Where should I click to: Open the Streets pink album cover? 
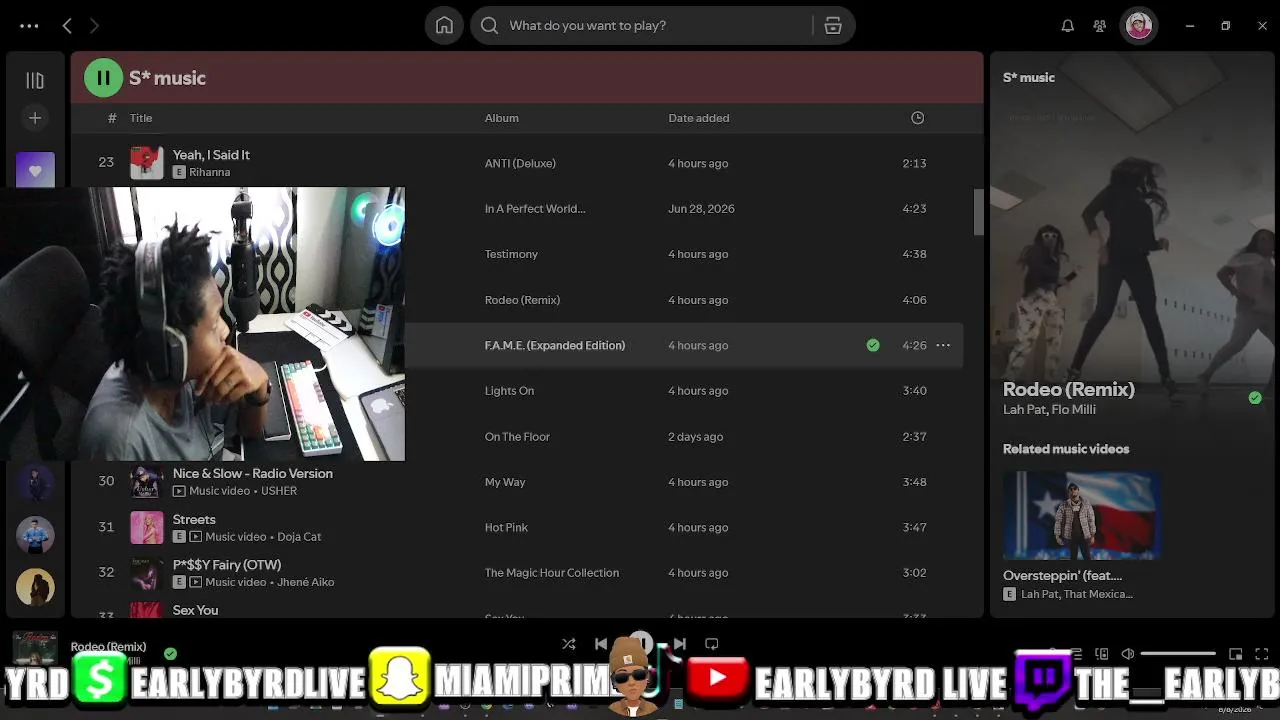147,528
